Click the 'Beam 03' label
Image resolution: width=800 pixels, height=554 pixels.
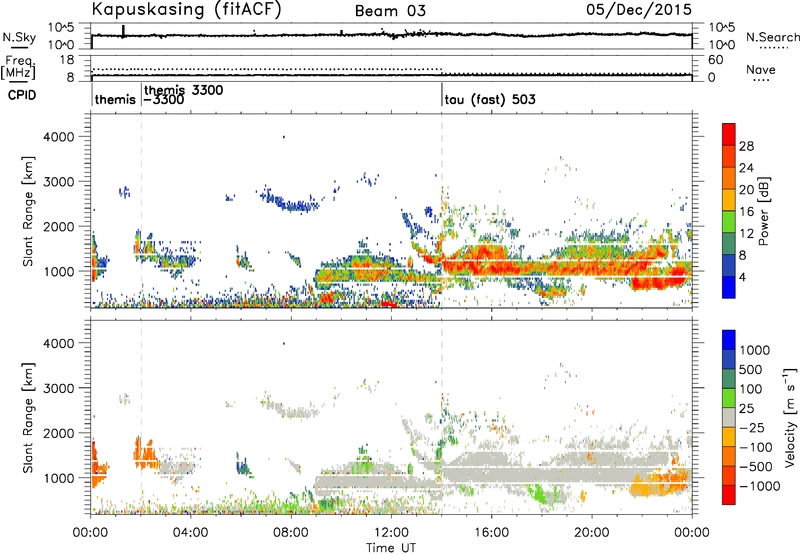(x=390, y=11)
